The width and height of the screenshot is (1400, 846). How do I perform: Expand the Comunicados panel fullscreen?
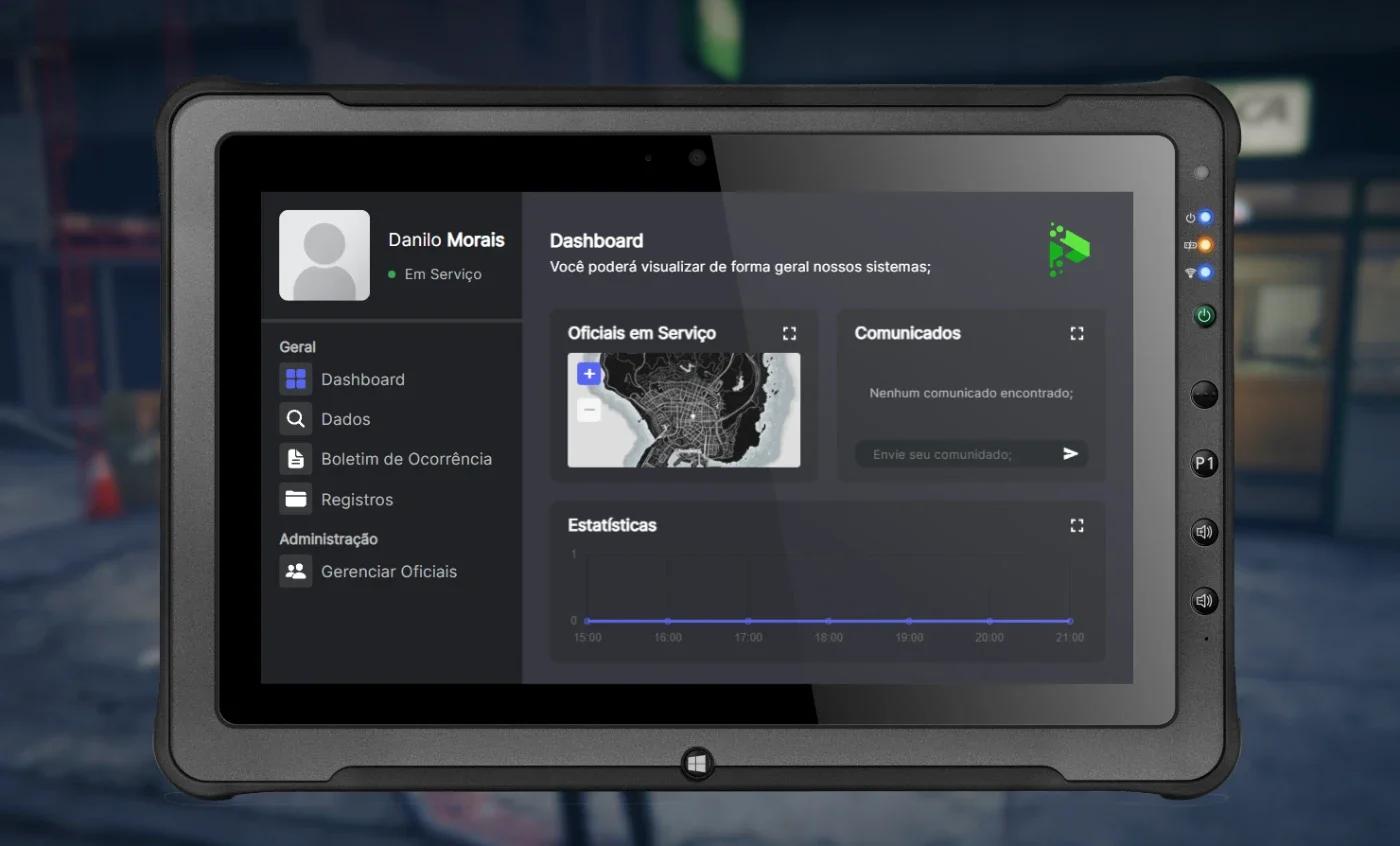(x=1077, y=333)
